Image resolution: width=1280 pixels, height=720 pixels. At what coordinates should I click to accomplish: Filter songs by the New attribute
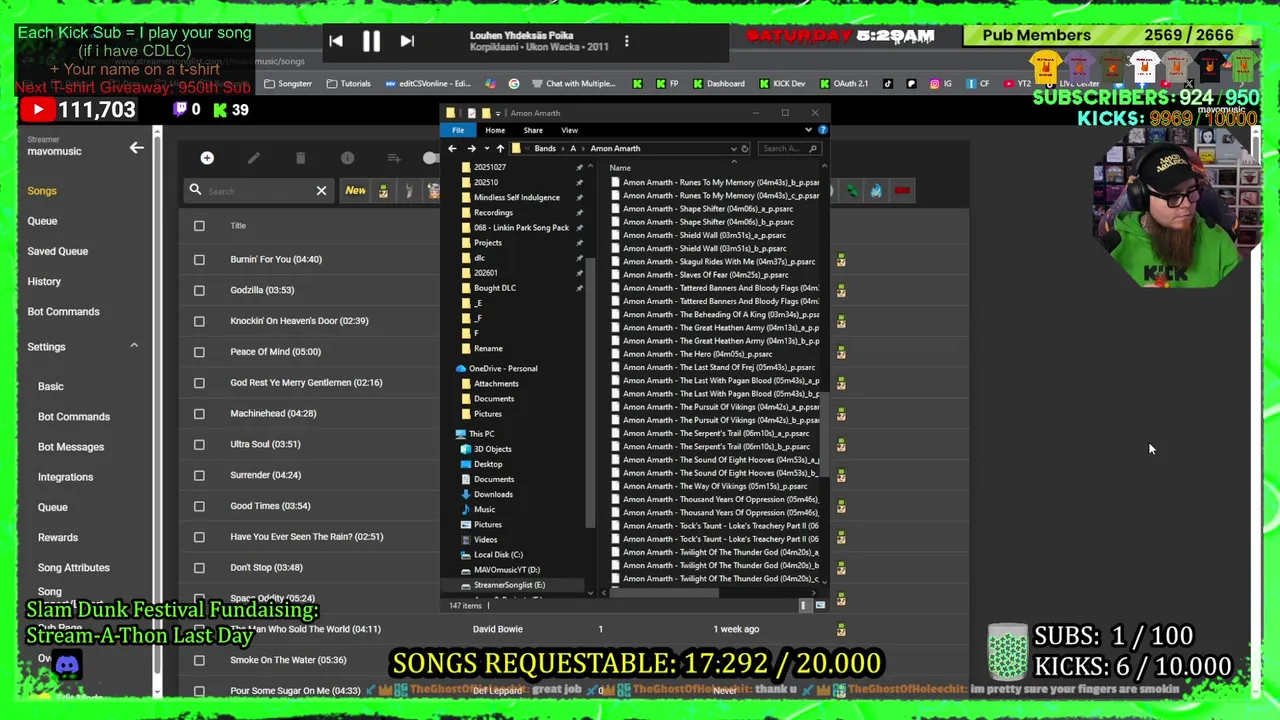pyautogui.click(x=355, y=190)
